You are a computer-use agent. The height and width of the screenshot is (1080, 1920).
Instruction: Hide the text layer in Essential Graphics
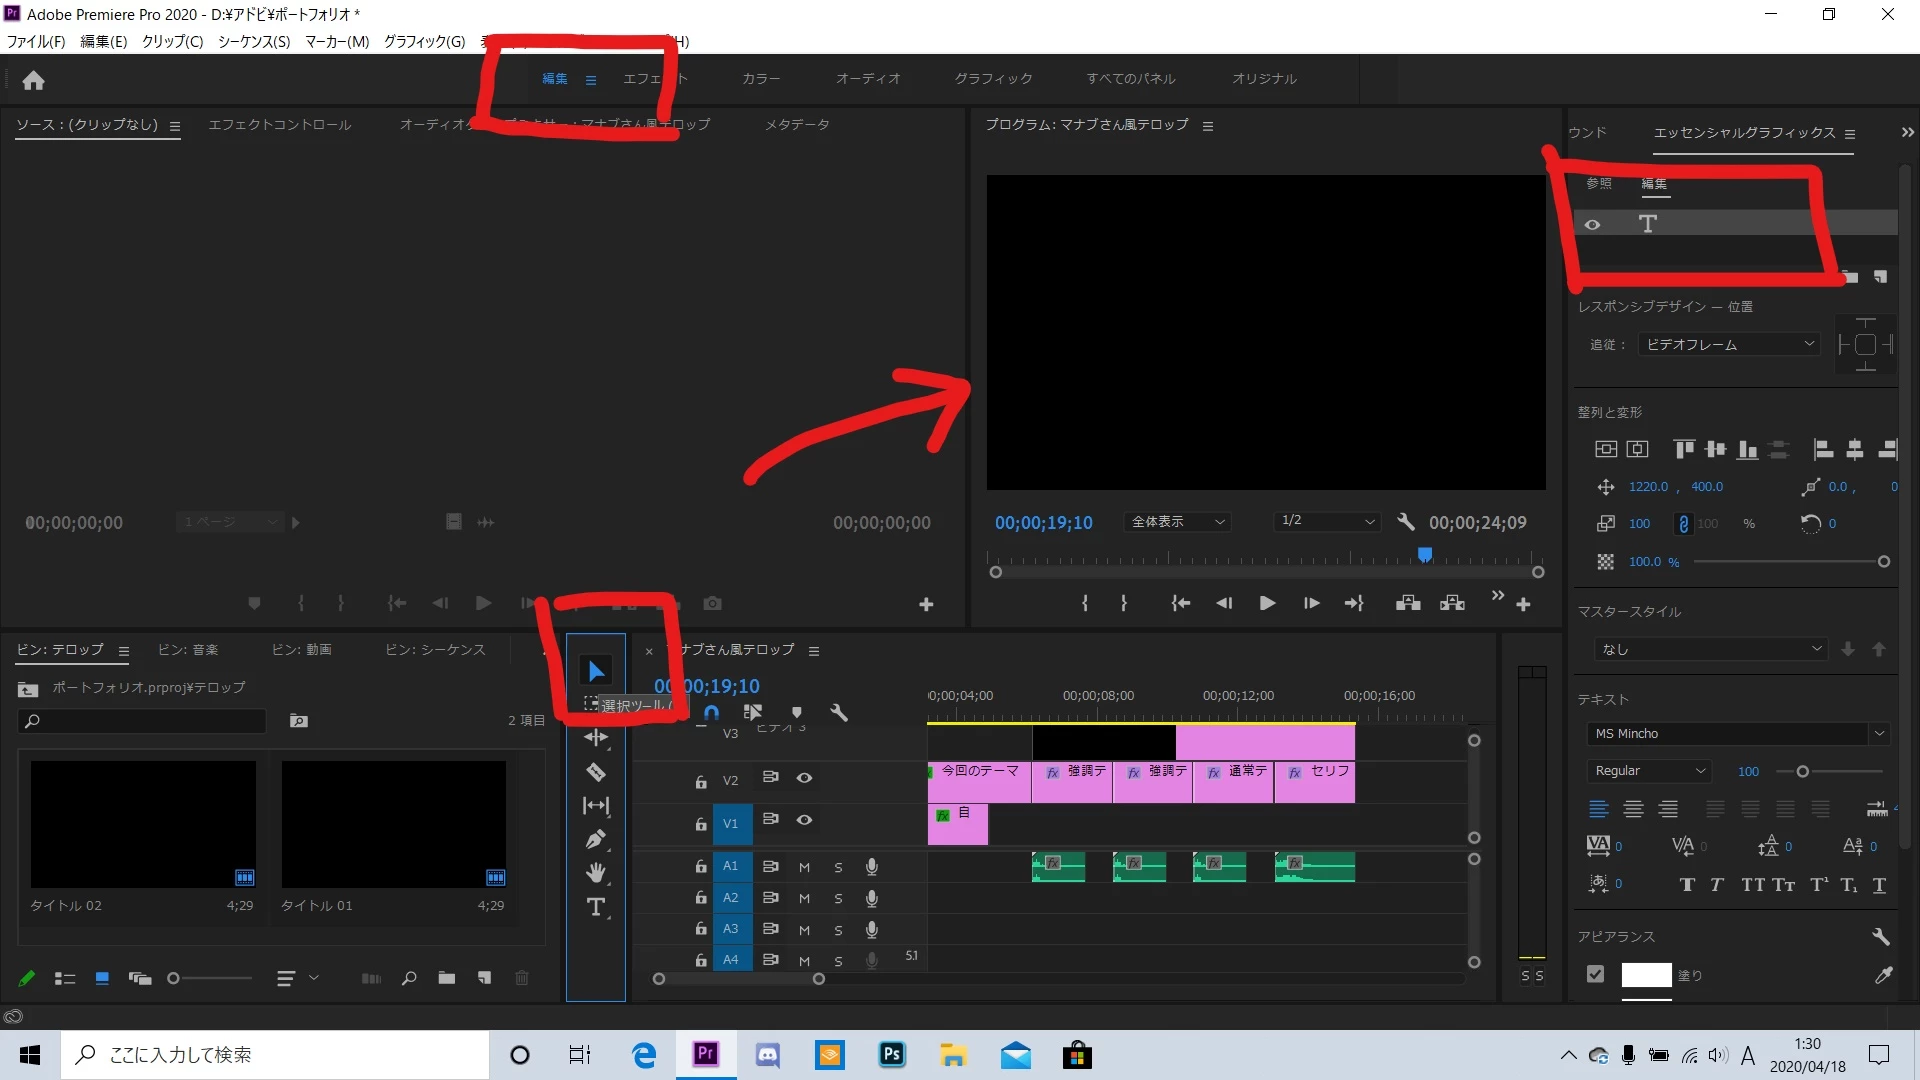click(x=1592, y=225)
